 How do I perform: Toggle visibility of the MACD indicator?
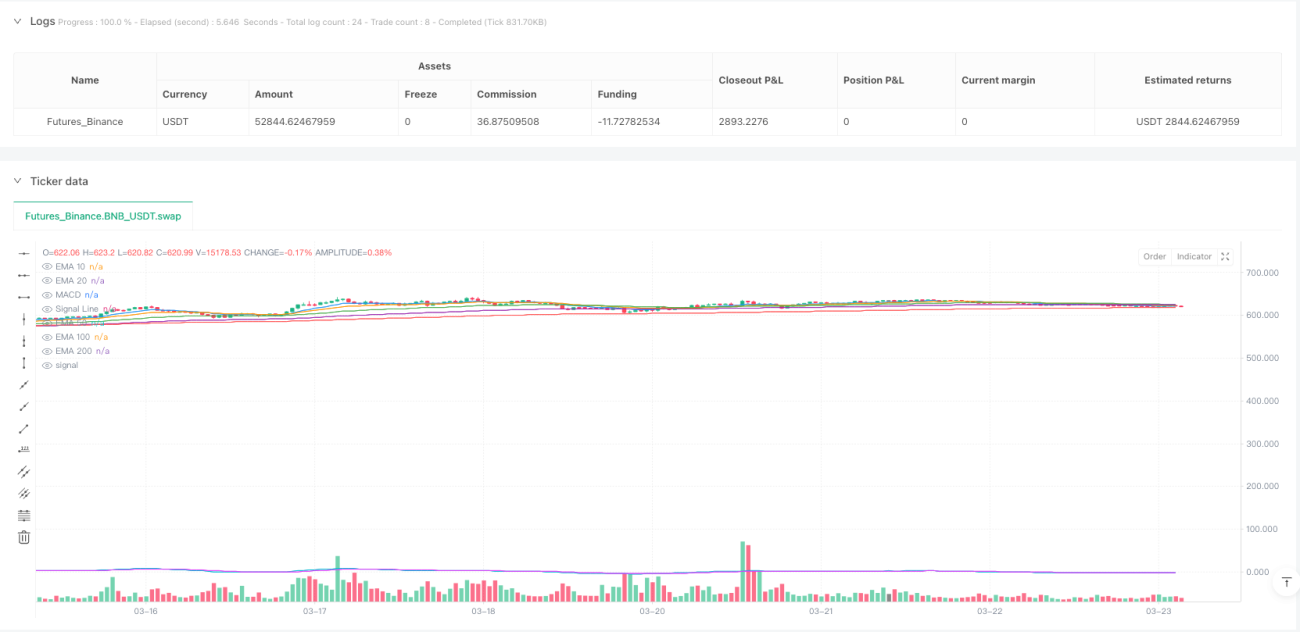point(47,295)
